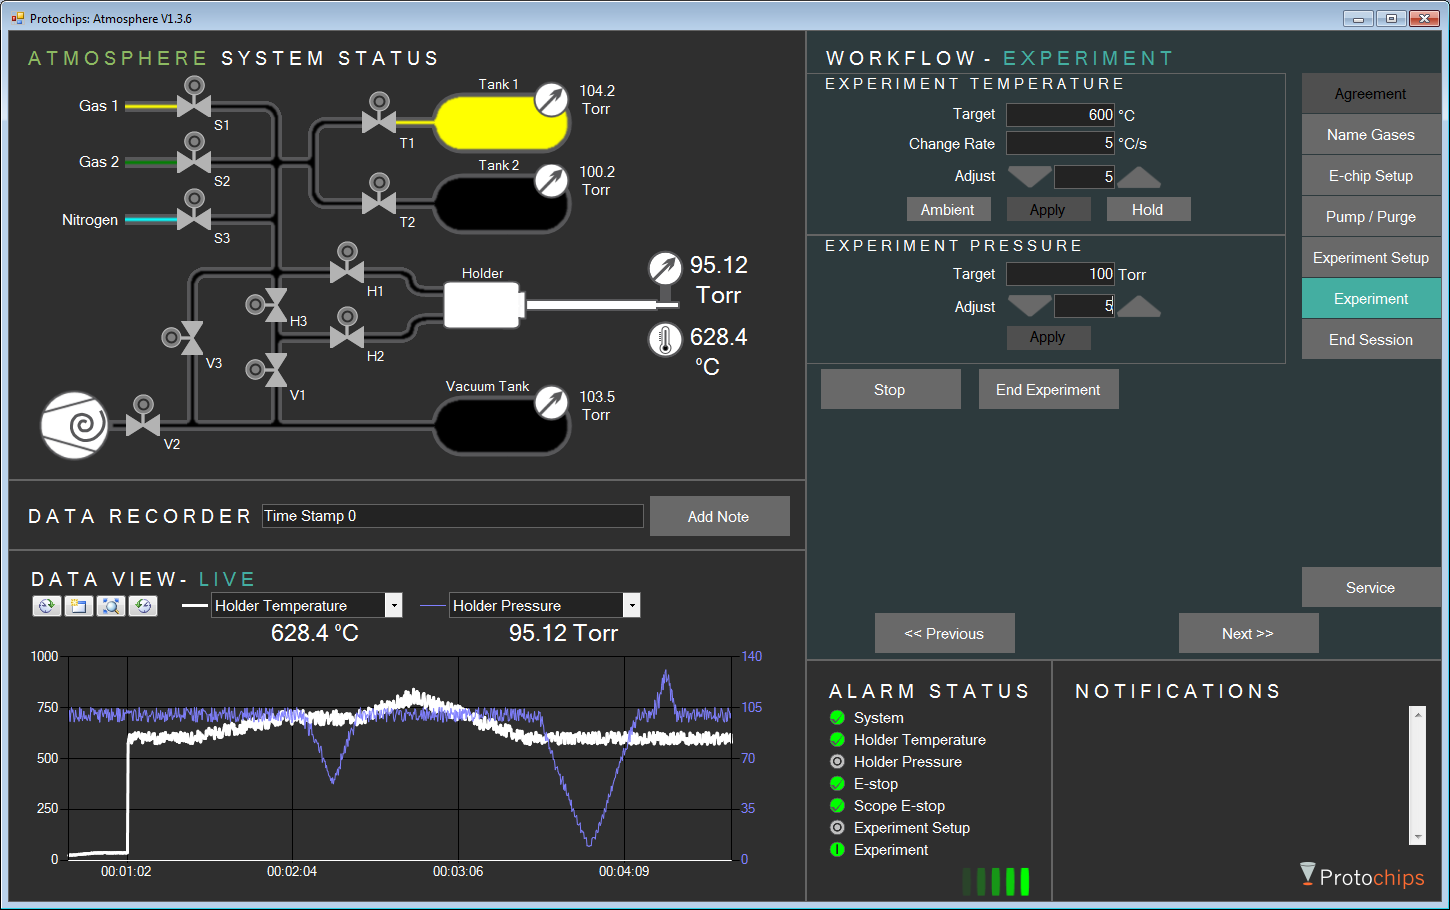Click the holder temperature thermometer icon
This screenshot has width=1450, height=910.
coord(665,340)
